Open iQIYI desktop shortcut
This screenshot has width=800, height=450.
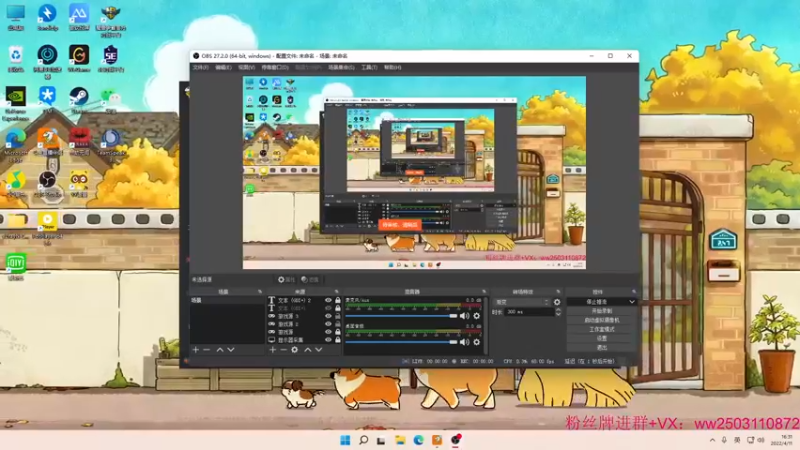click(16, 267)
